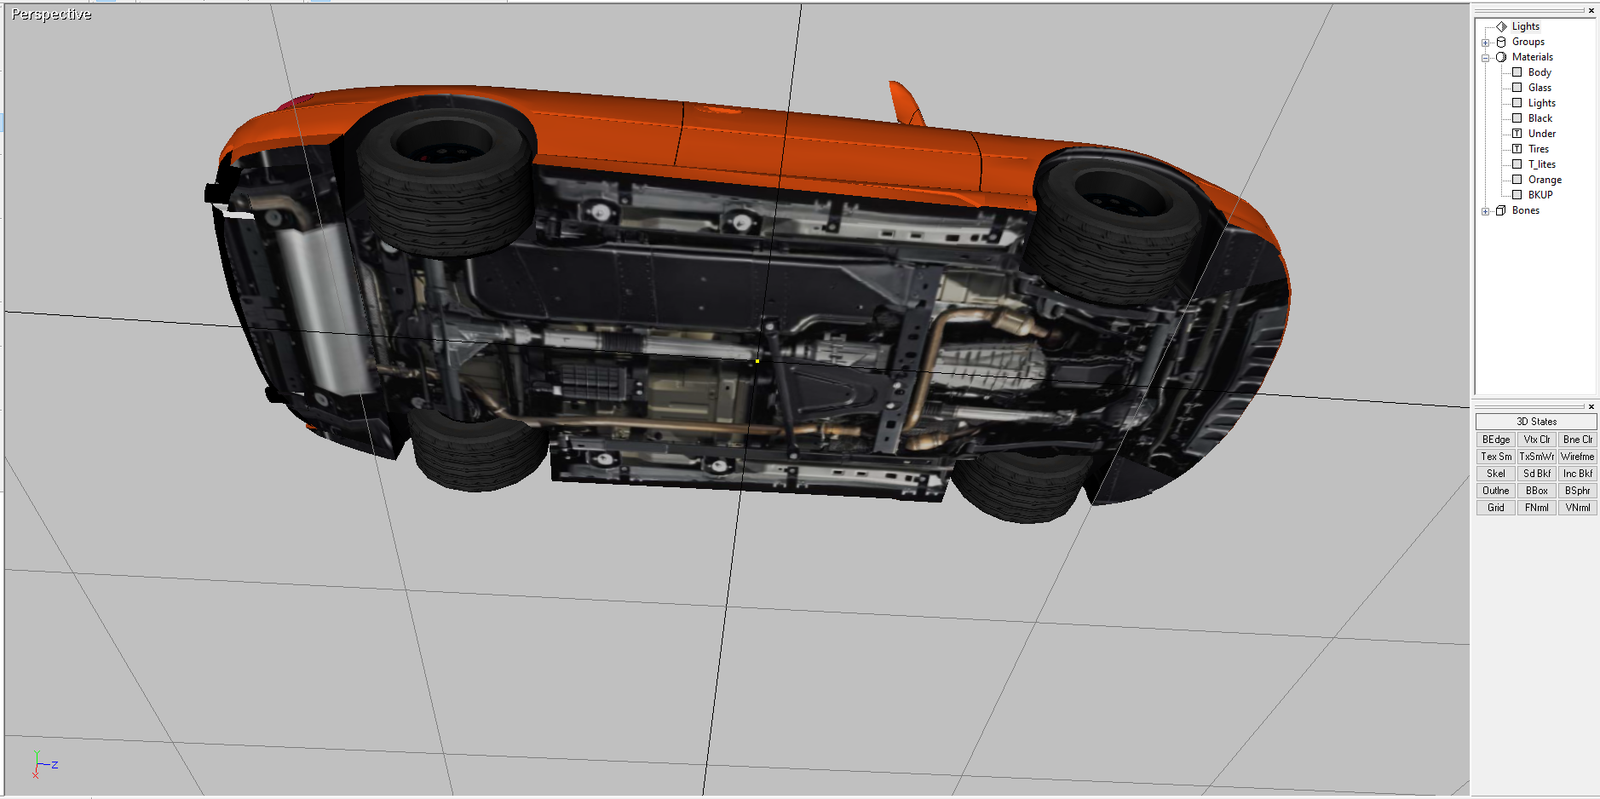This screenshot has width=1600, height=799.
Task: Click the Perspective viewport label
Action: (x=51, y=14)
